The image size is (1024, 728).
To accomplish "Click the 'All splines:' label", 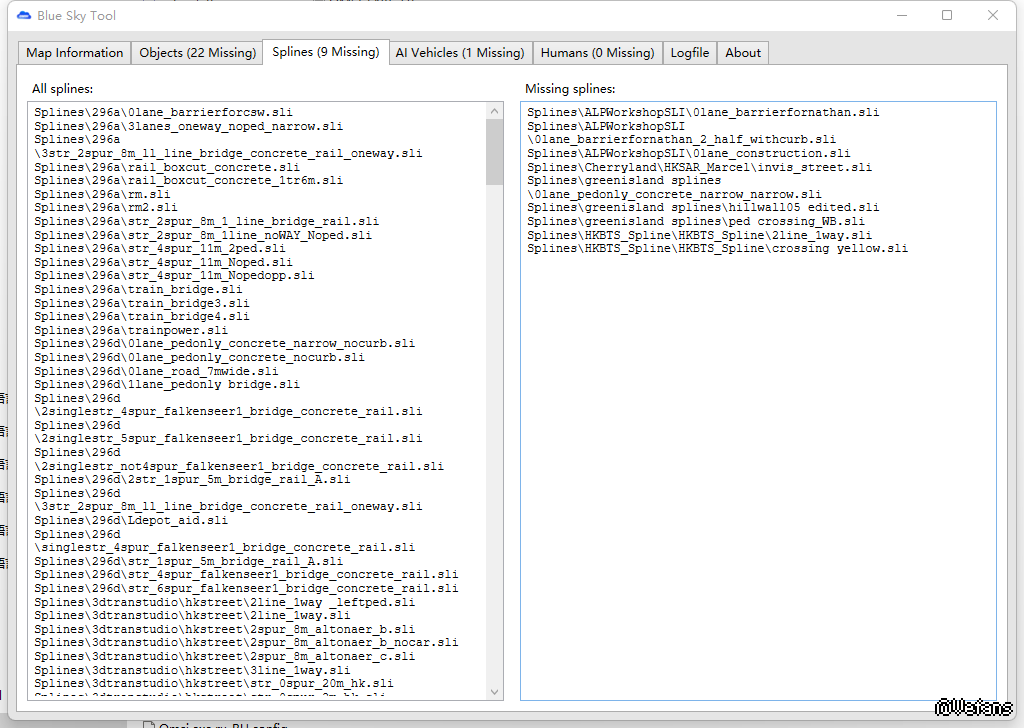I will (62, 89).
